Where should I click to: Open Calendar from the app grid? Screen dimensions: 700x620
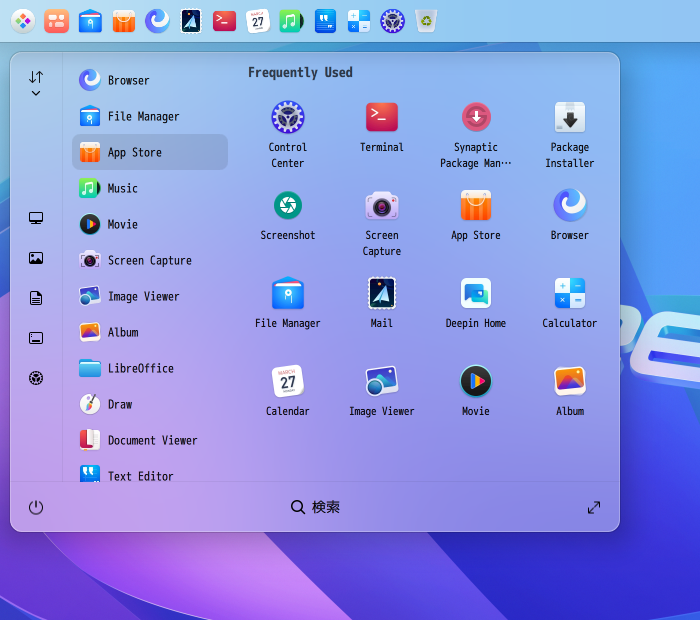pos(288,382)
